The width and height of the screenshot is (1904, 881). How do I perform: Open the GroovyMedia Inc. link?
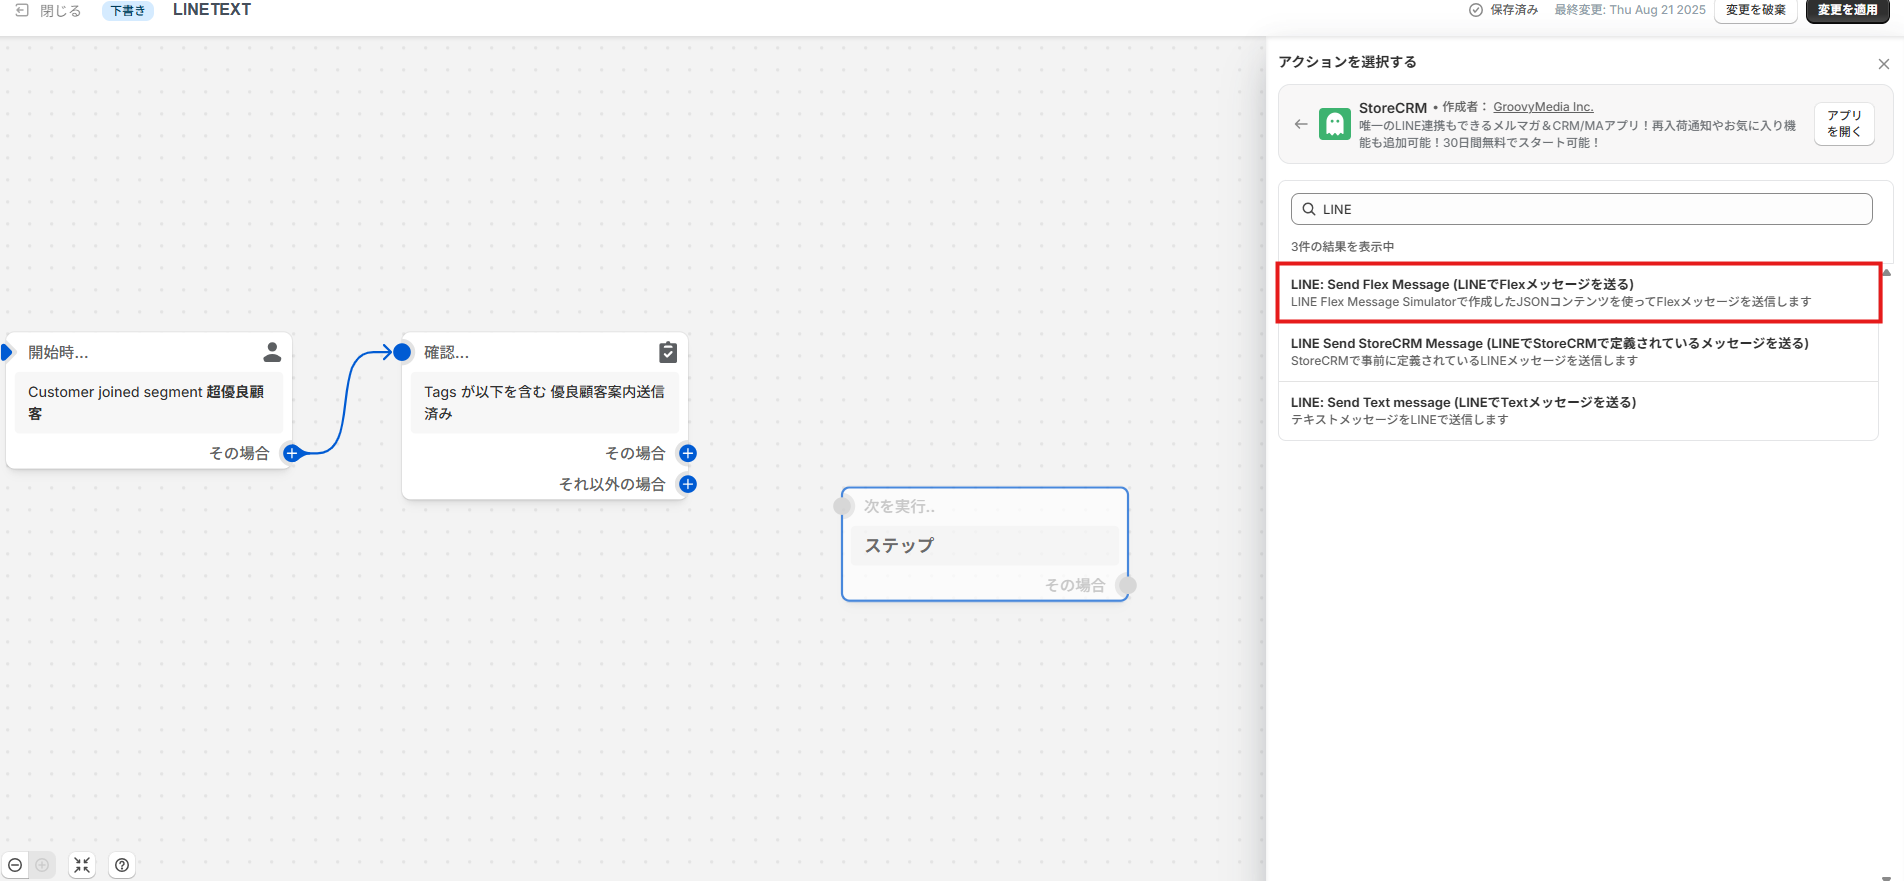(1543, 107)
